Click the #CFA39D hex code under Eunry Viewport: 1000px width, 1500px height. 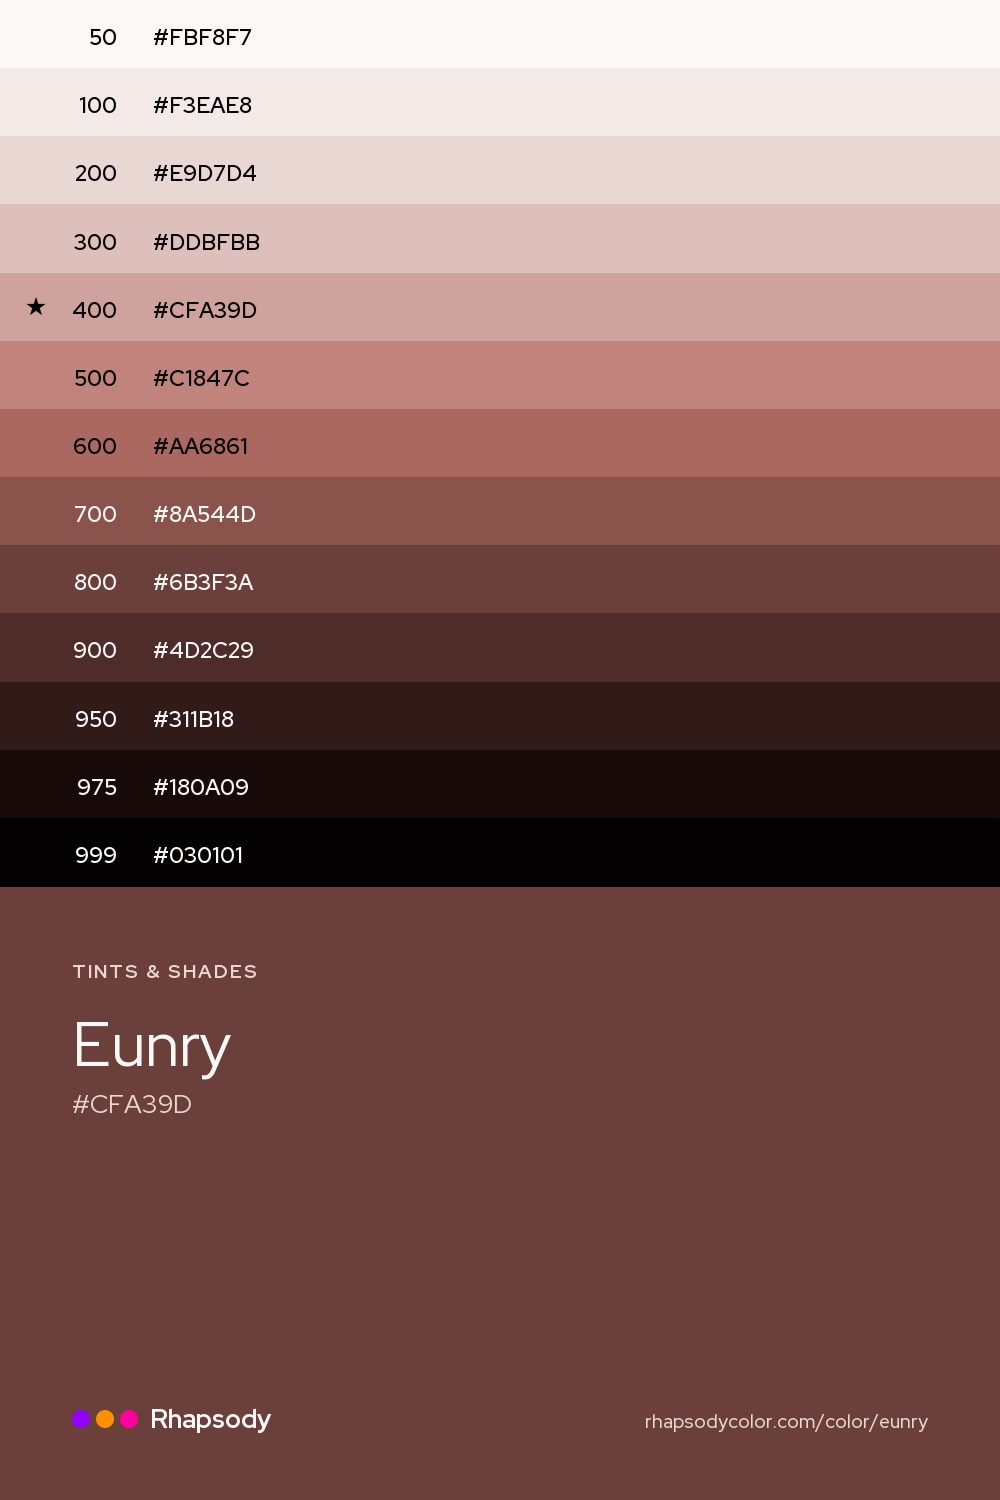pyautogui.click(x=132, y=1104)
